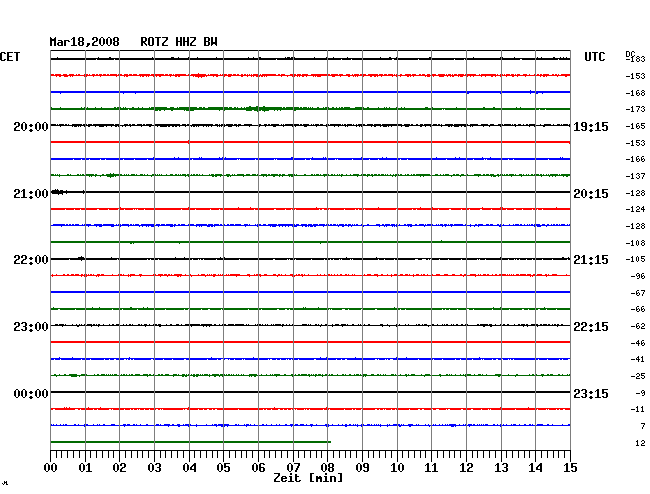Click the DC offset value "-173"
The height and width of the screenshot is (494, 650).
pos(635,109)
